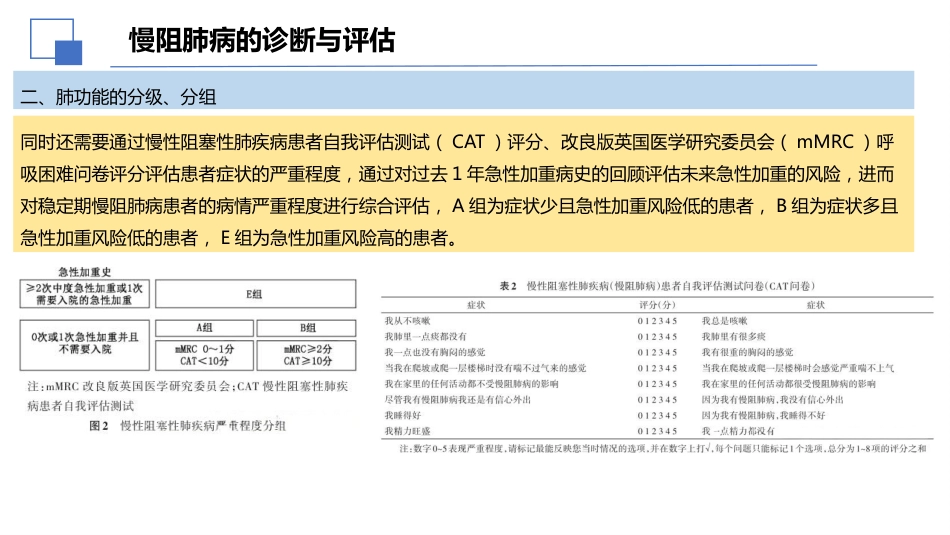
Task: Click the table cell '我一点也没有胸闷的感觉'
Action: 434,353
